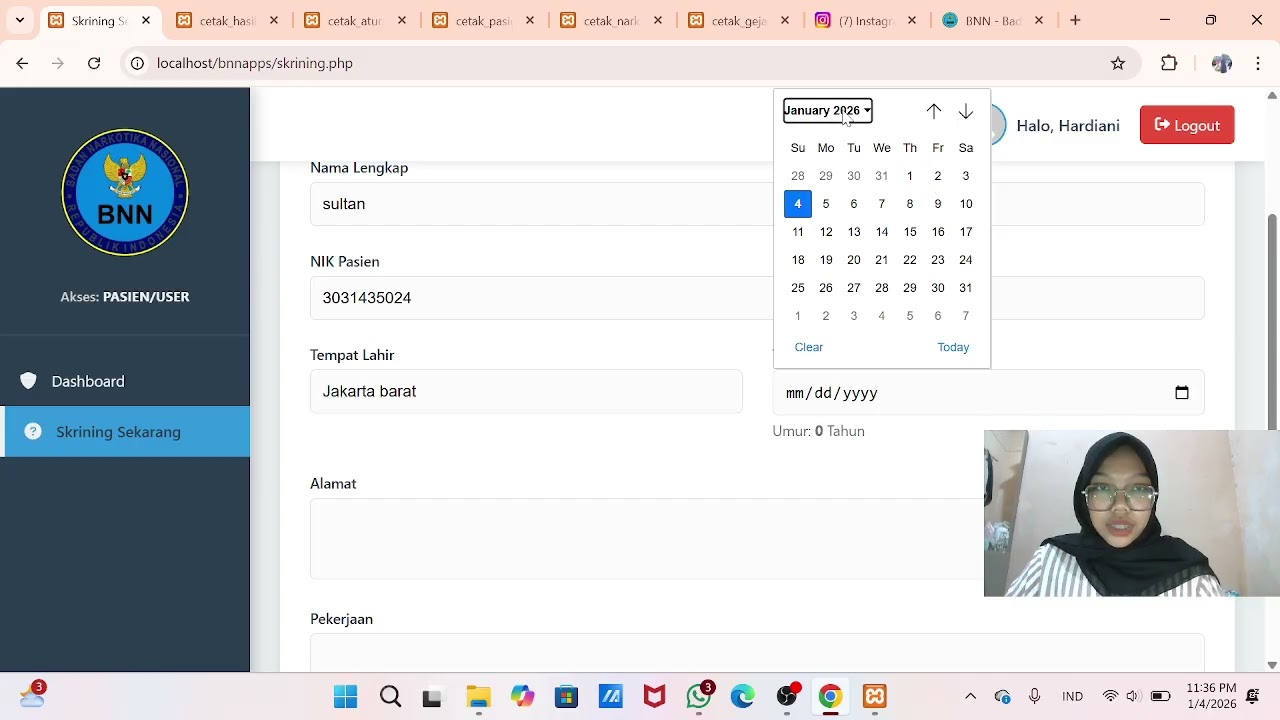Show hidden system tray icons
This screenshot has height=720, width=1280.
pyautogui.click(x=970, y=696)
